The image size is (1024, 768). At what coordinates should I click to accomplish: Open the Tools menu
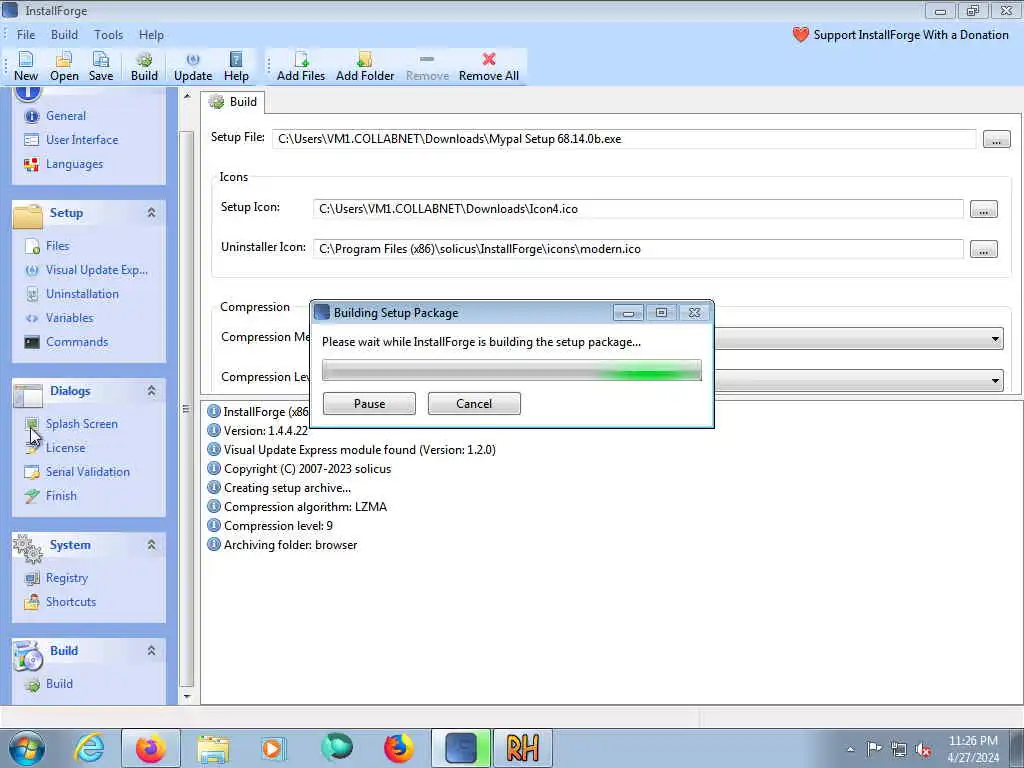(108, 35)
